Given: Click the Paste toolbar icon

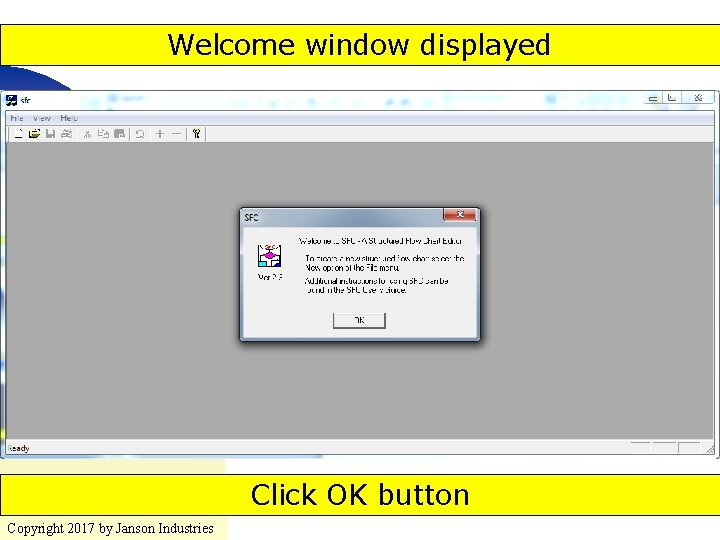Looking at the screenshot, I should pyautogui.click(x=119, y=134).
